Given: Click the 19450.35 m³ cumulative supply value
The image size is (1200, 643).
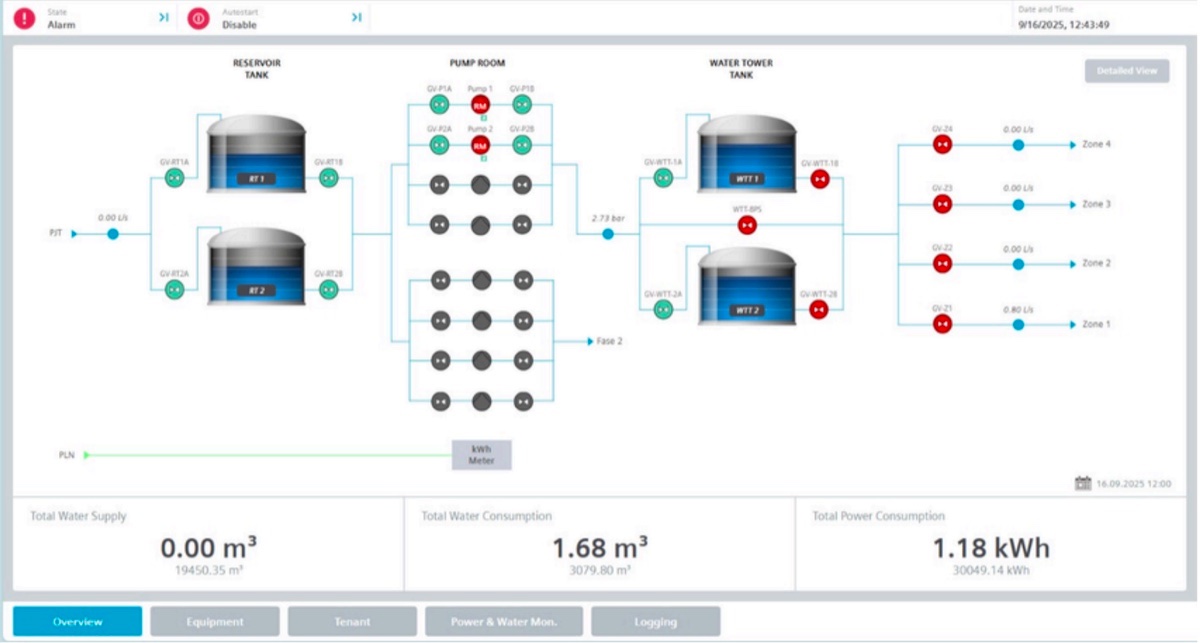Looking at the screenshot, I should point(209,570).
